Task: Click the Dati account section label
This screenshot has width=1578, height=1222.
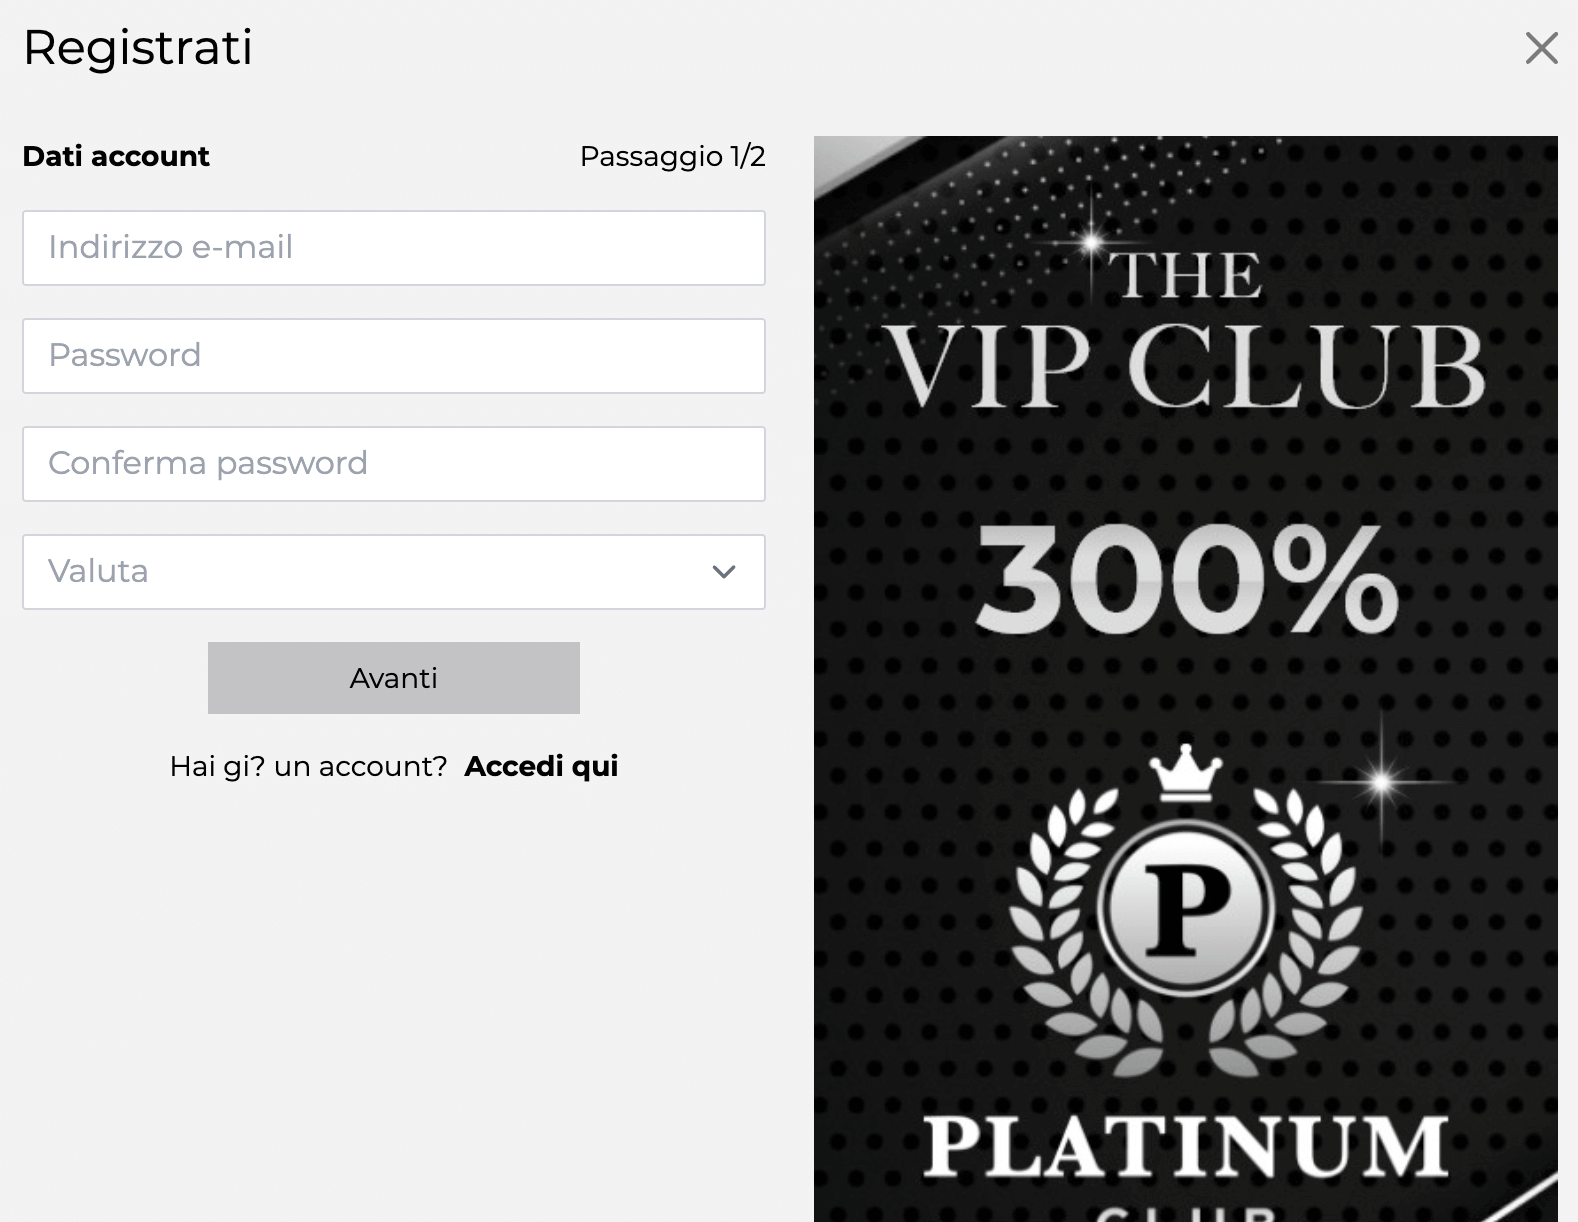Action: pos(116,156)
